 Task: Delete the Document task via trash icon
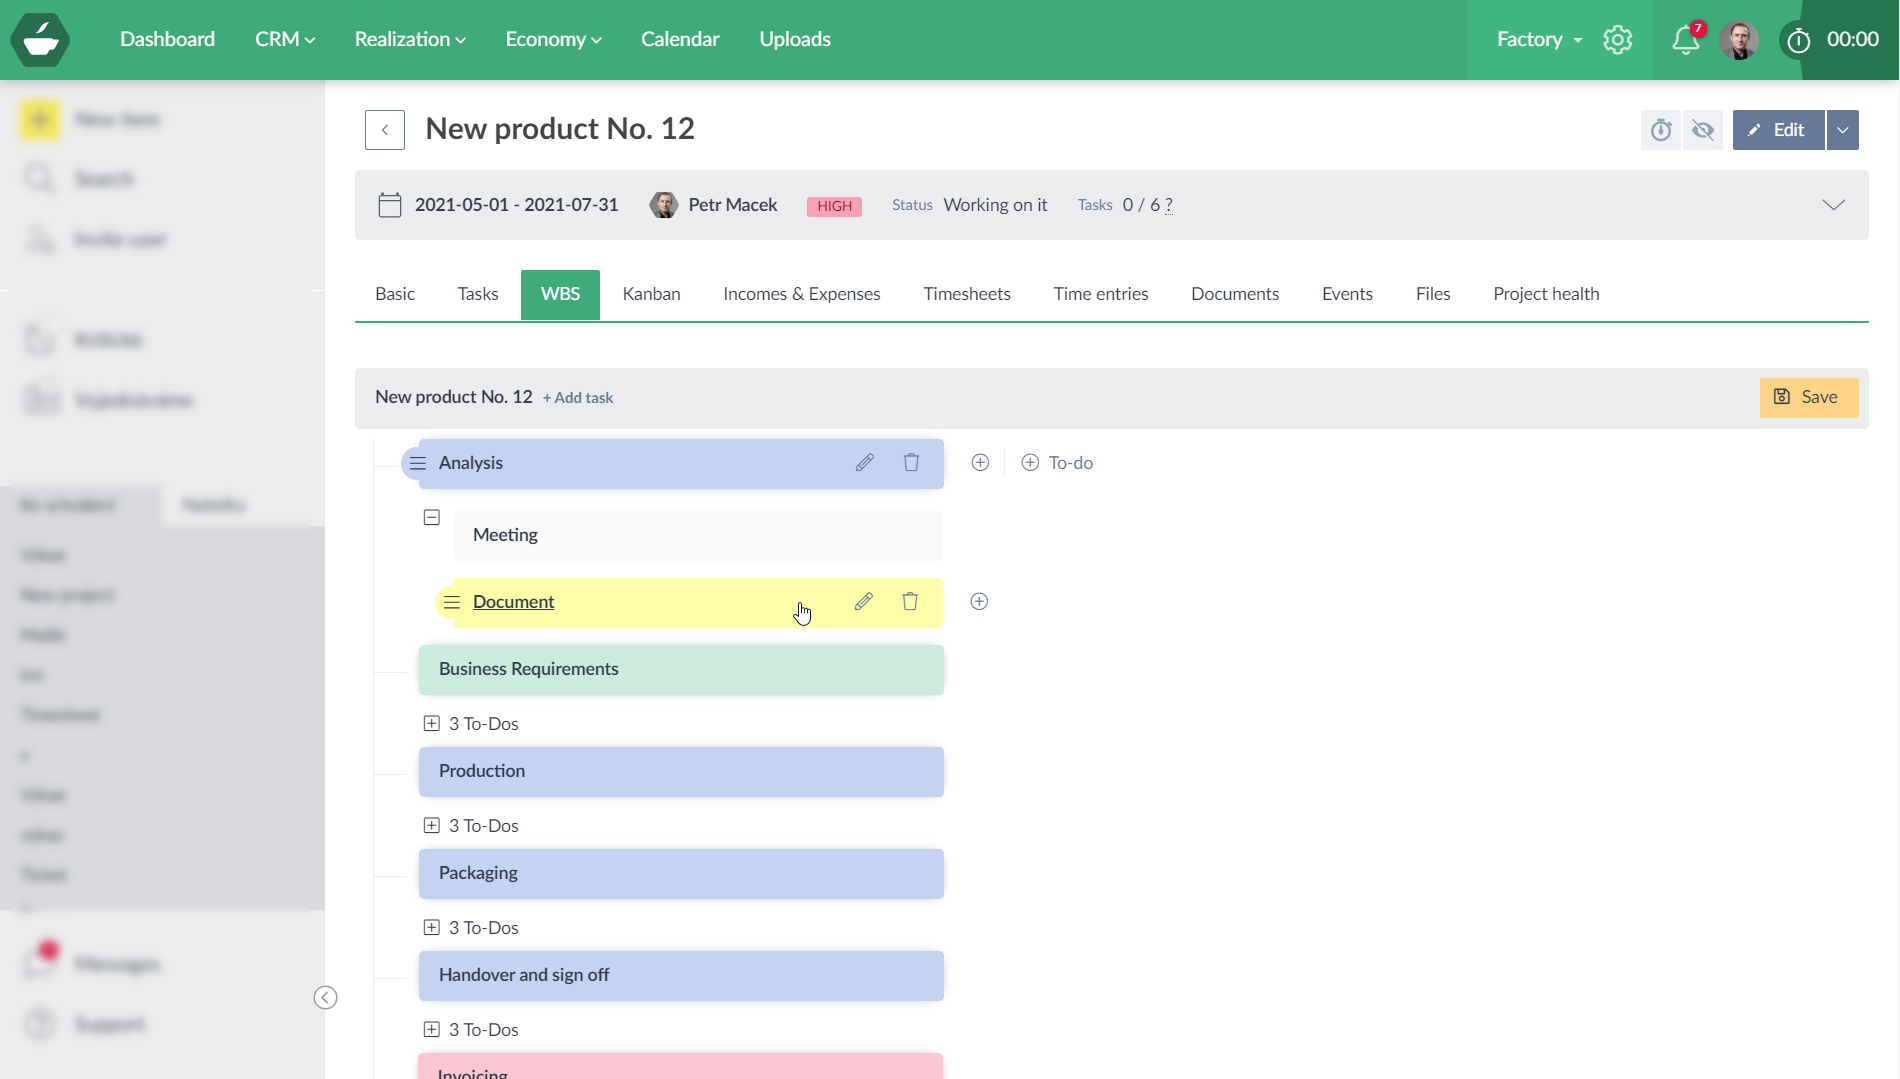(x=910, y=602)
